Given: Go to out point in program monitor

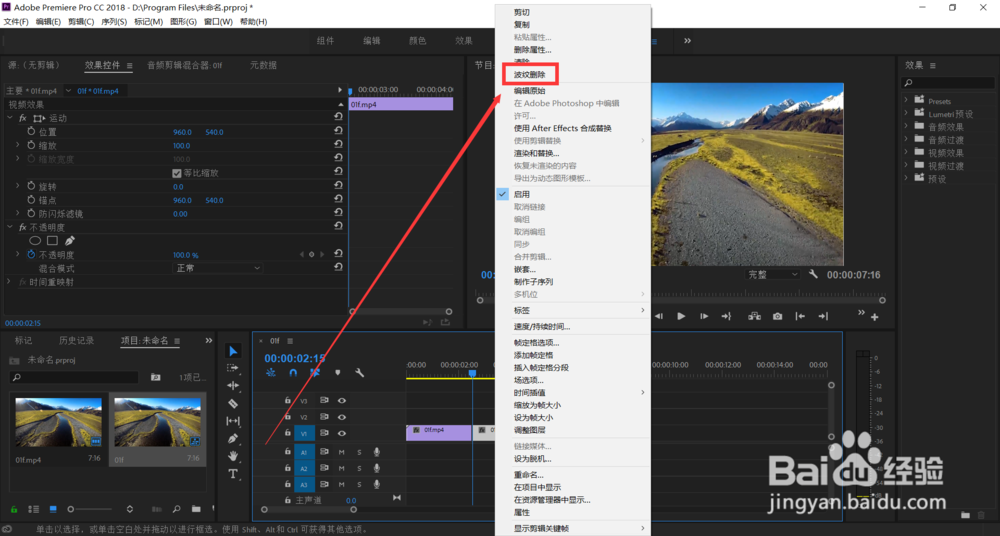Looking at the screenshot, I should pos(726,316).
